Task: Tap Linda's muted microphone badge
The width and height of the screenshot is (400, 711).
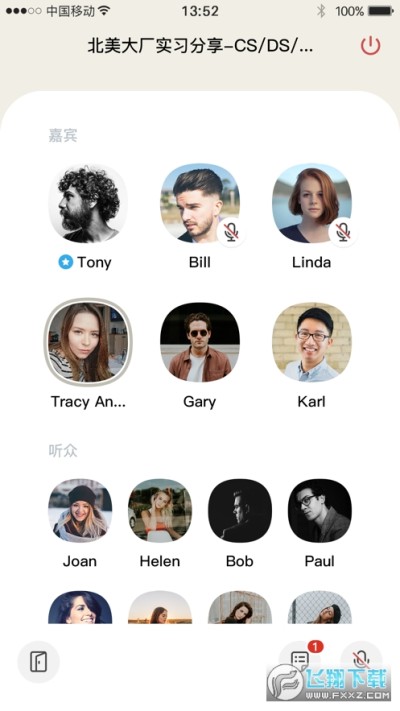Action: pos(343,232)
